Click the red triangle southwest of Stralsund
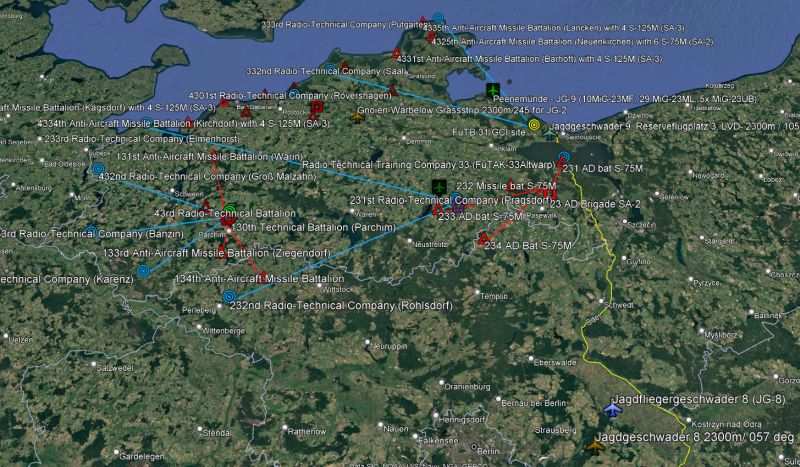The width and height of the screenshot is (800, 467). pos(393,91)
